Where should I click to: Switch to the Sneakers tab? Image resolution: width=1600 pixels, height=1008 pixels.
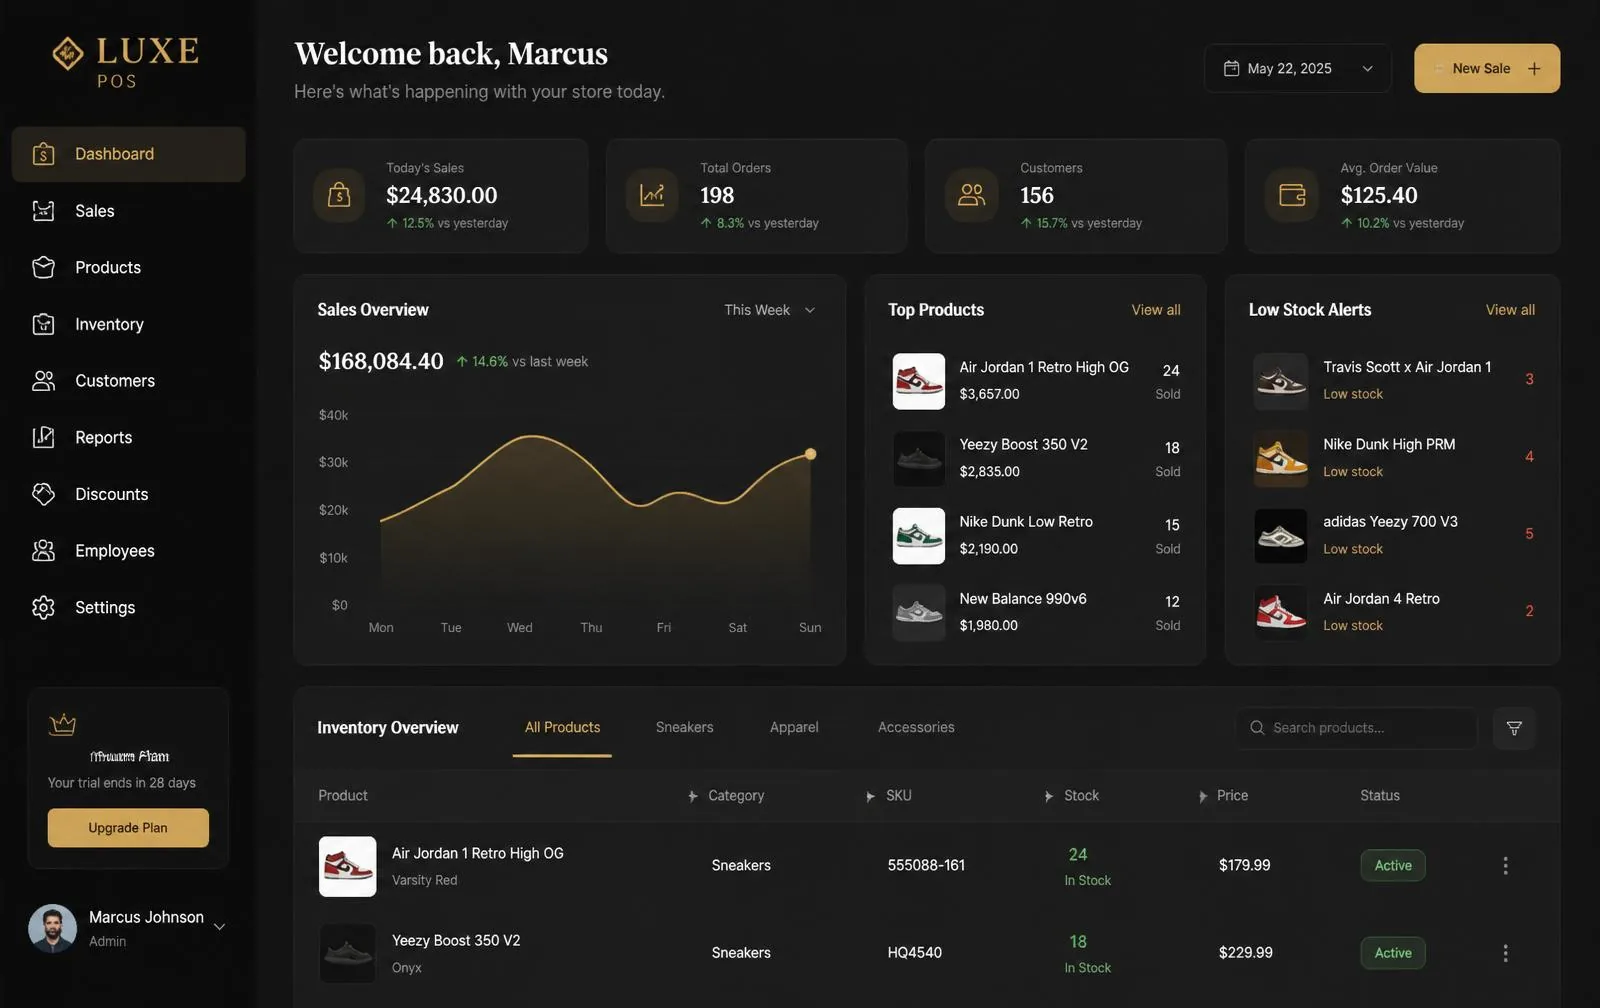[685, 728]
